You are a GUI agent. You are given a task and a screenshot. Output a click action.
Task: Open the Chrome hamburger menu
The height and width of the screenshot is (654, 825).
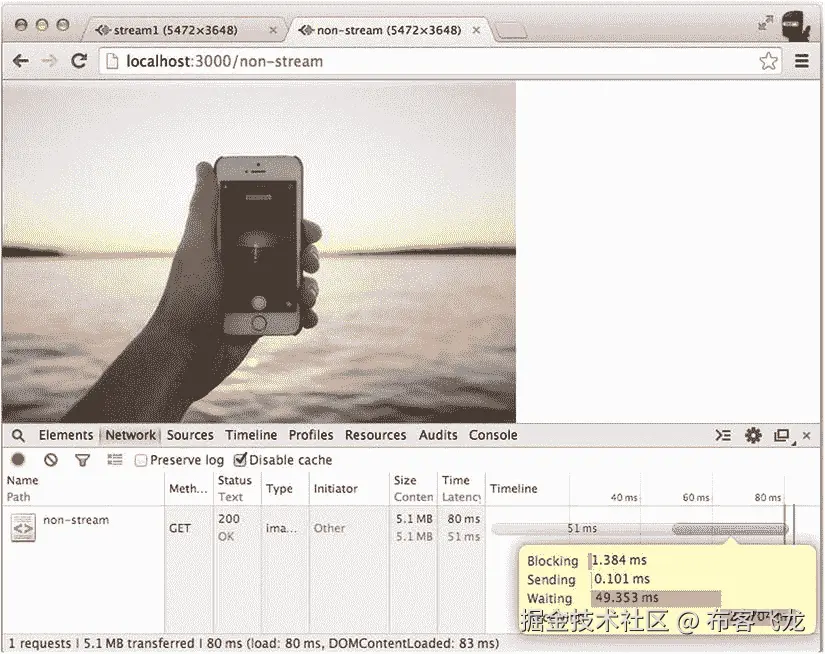point(801,61)
